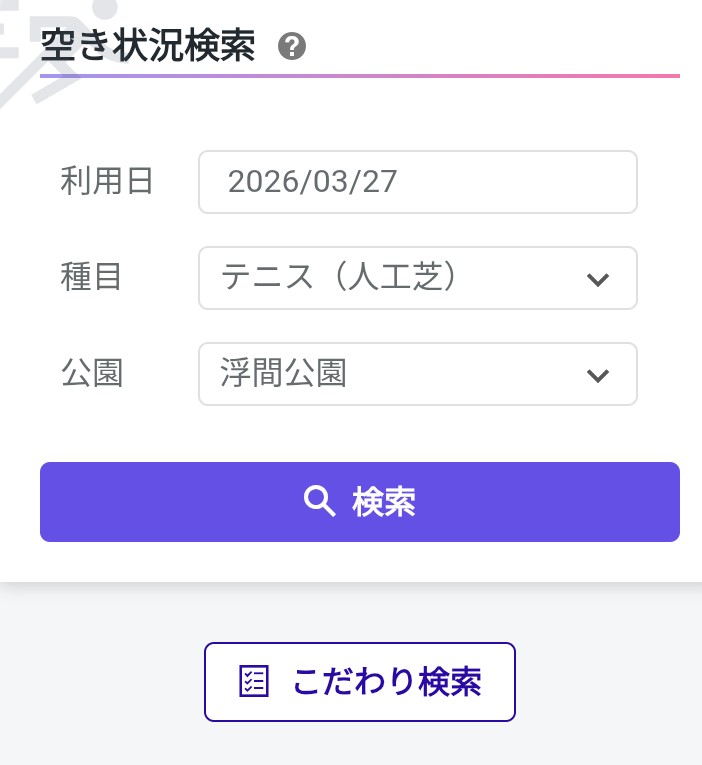The image size is (702, 765).
Task: Click the gradient underline below the heading
Action: coord(360,75)
